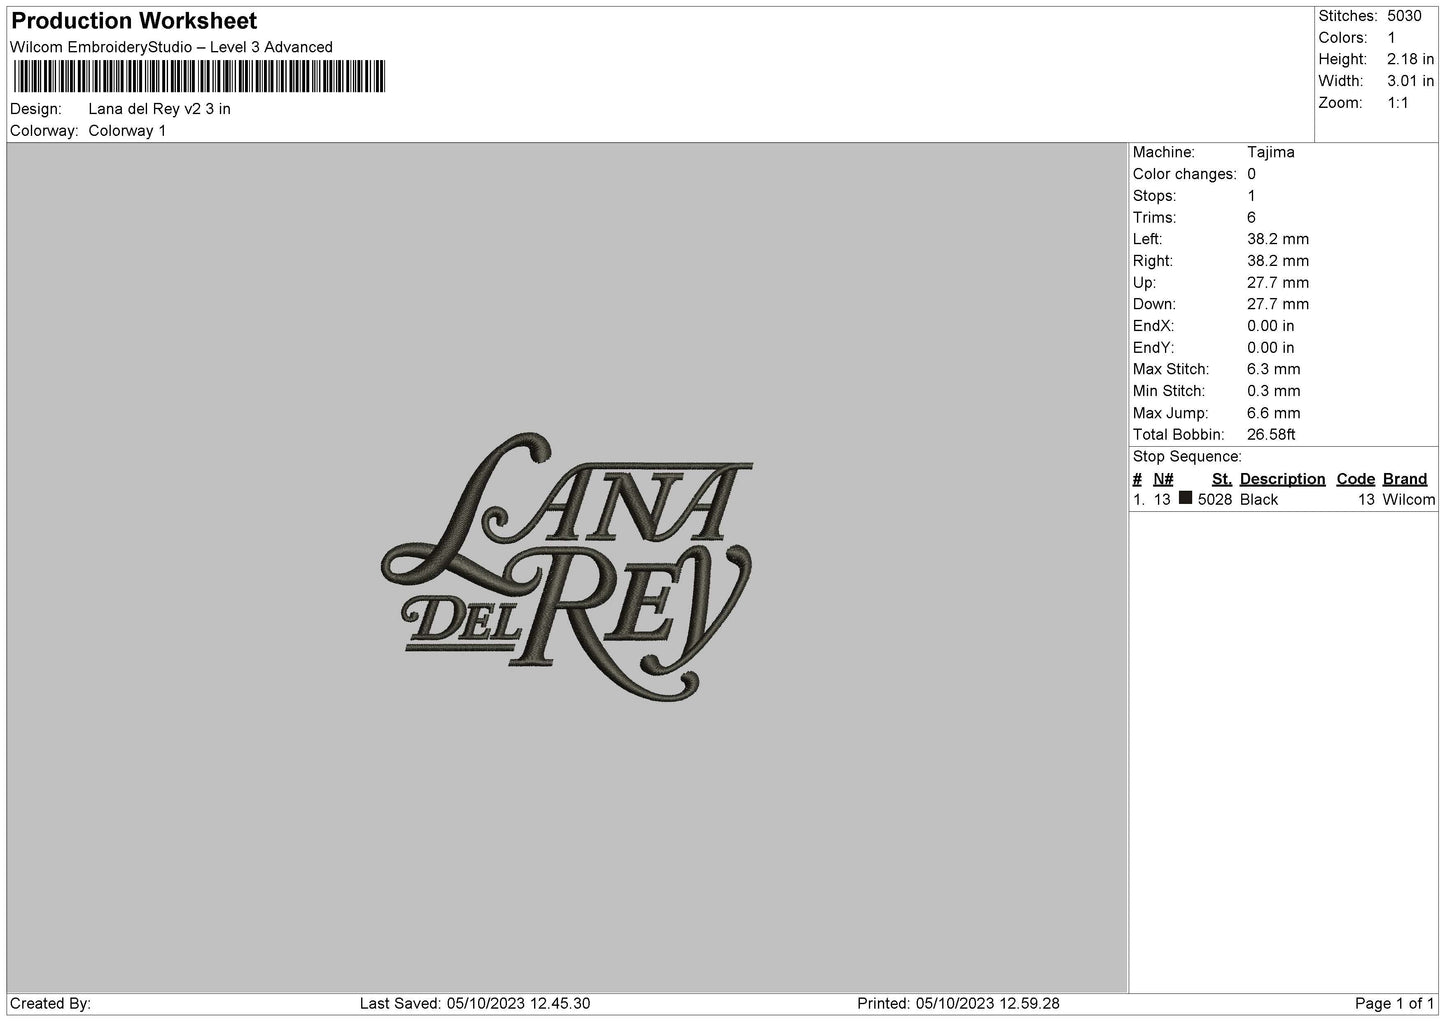This screenshot has height=1021, width=1445.
Task: Click the Lana Del Rey embroidery design preview
Action: [x=567, y=566]
